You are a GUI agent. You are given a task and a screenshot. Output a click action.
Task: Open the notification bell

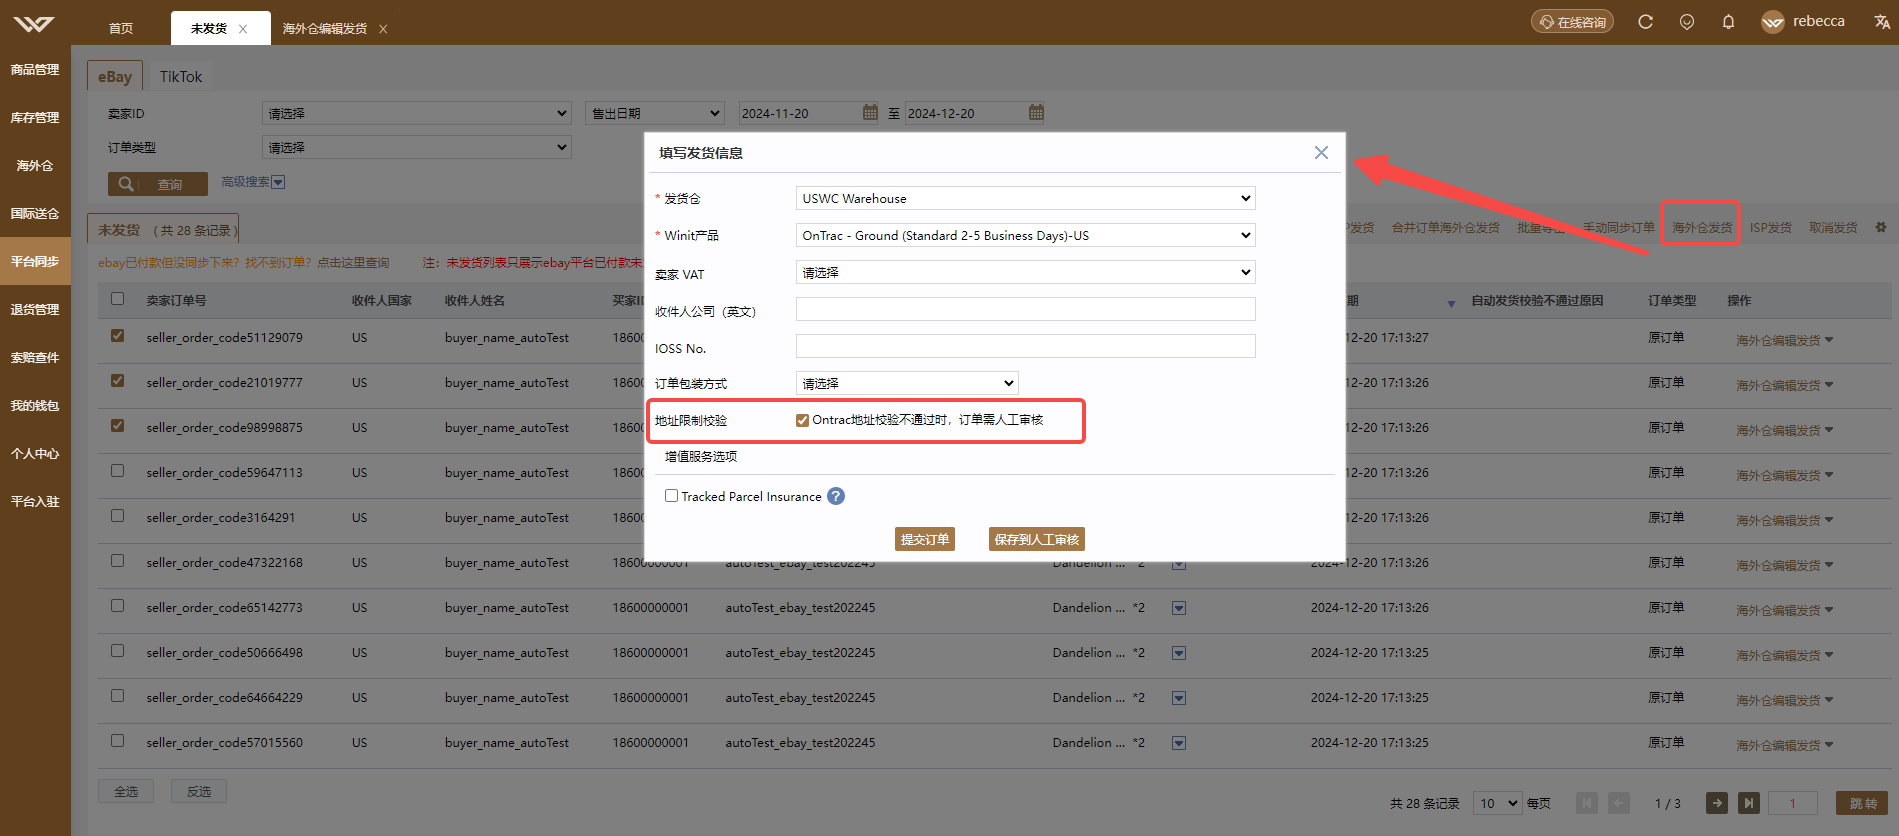pyautogui.click(x=1728, y=21)
